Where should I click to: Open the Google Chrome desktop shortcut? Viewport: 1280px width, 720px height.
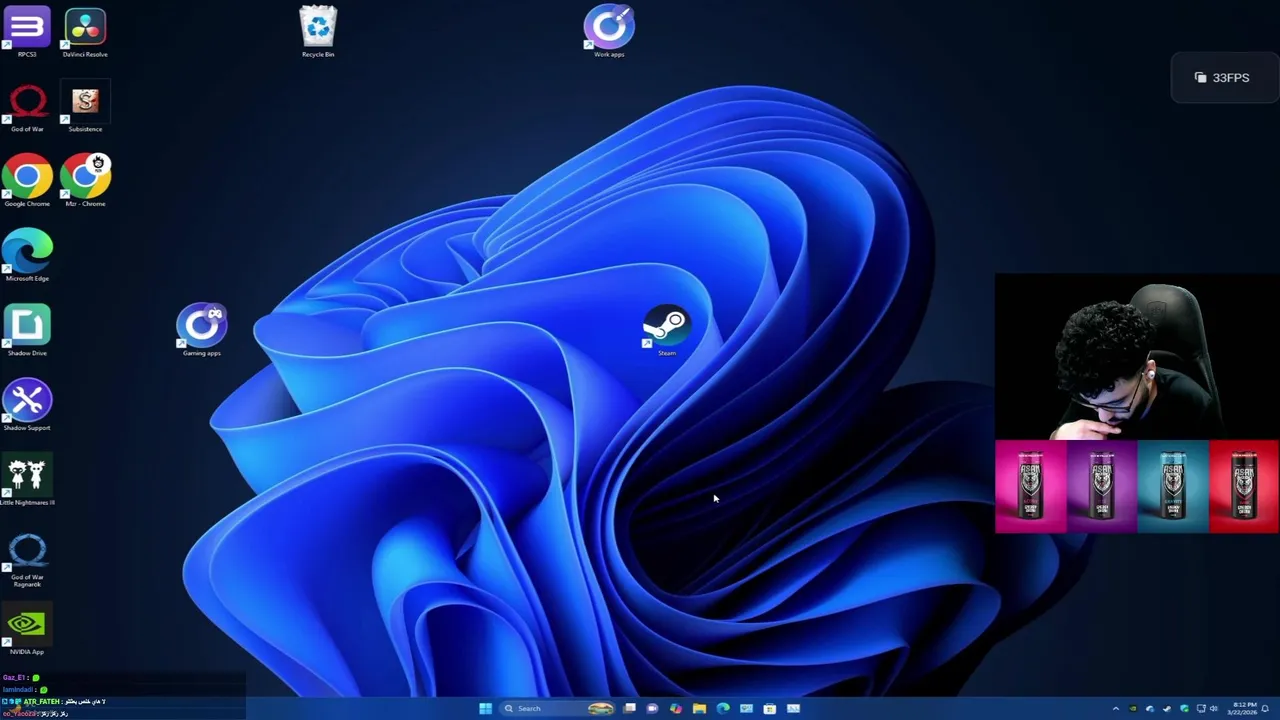point(27,180)
